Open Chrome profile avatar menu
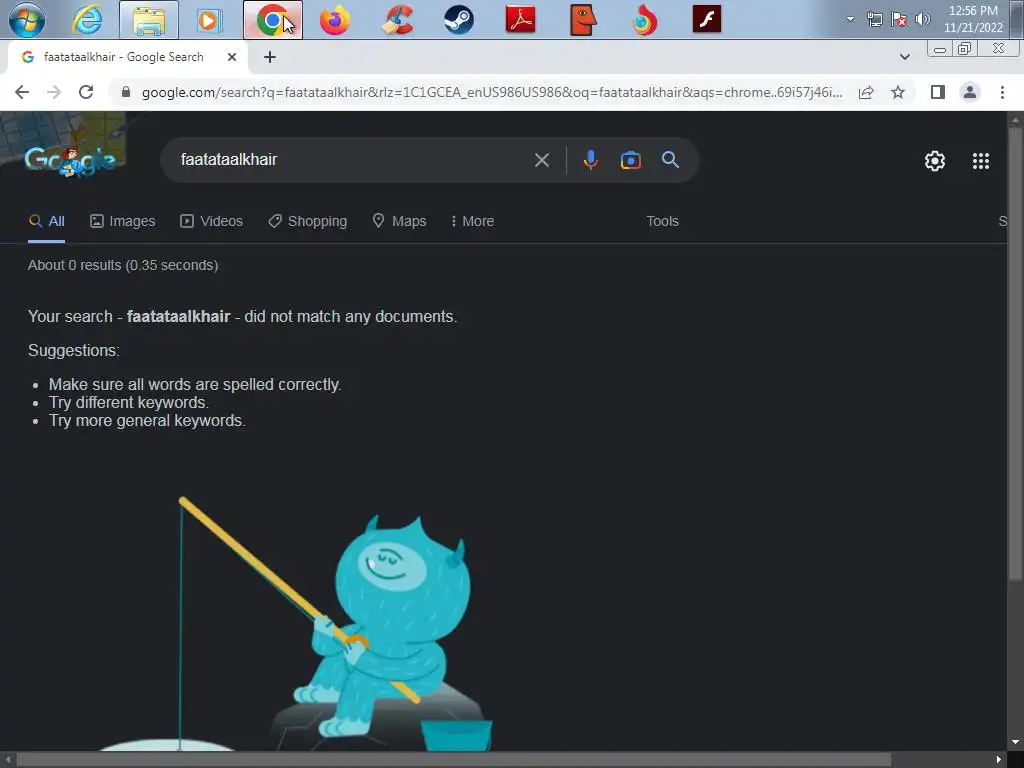This screenshot has height=768, width=1024. (970, 92)
